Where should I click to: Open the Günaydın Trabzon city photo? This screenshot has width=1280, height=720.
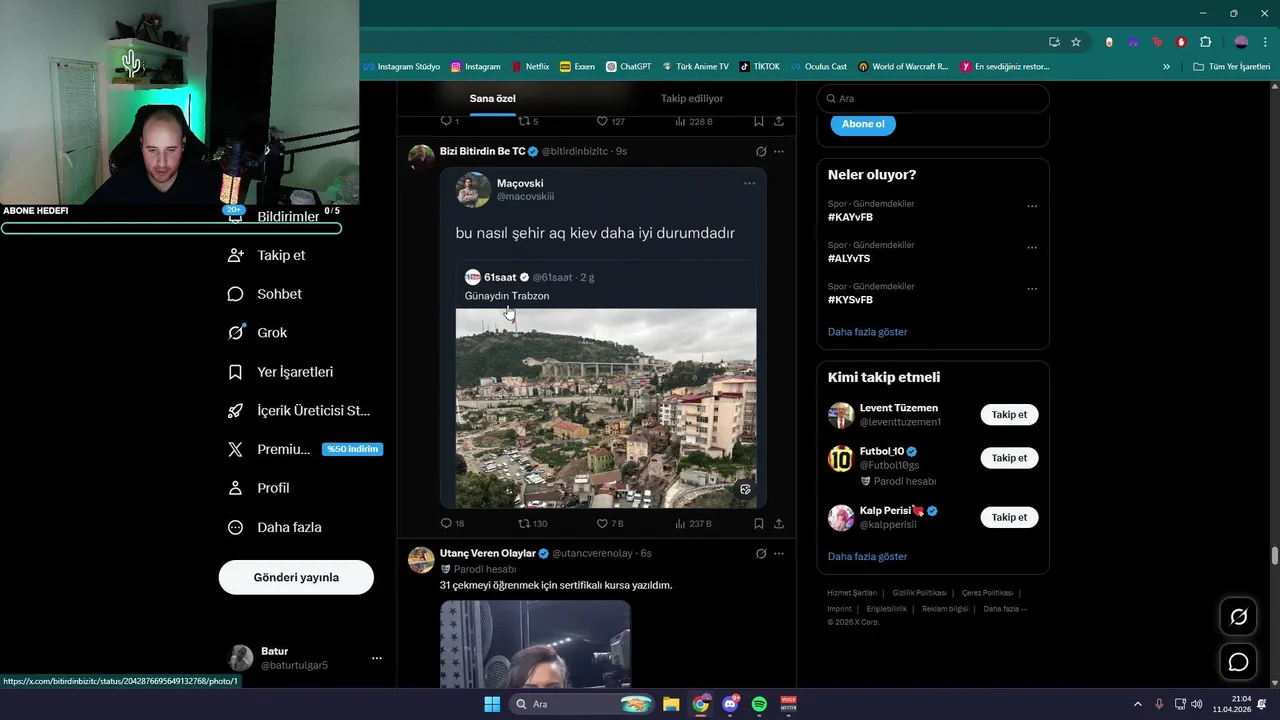[606, 408]
